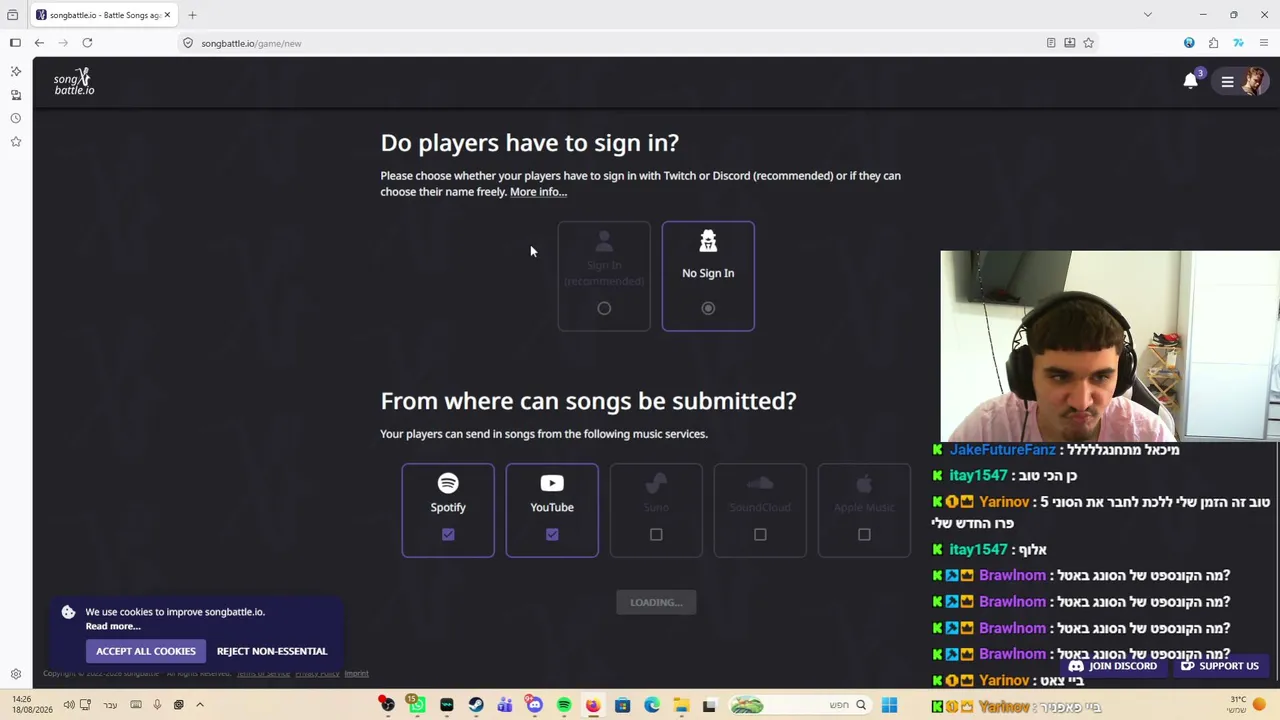Image resolution: width=1280 pixels, height=720 pixels.
Task: Open the sidebar bookmarks star icon
Action: (x=15, y=142)
